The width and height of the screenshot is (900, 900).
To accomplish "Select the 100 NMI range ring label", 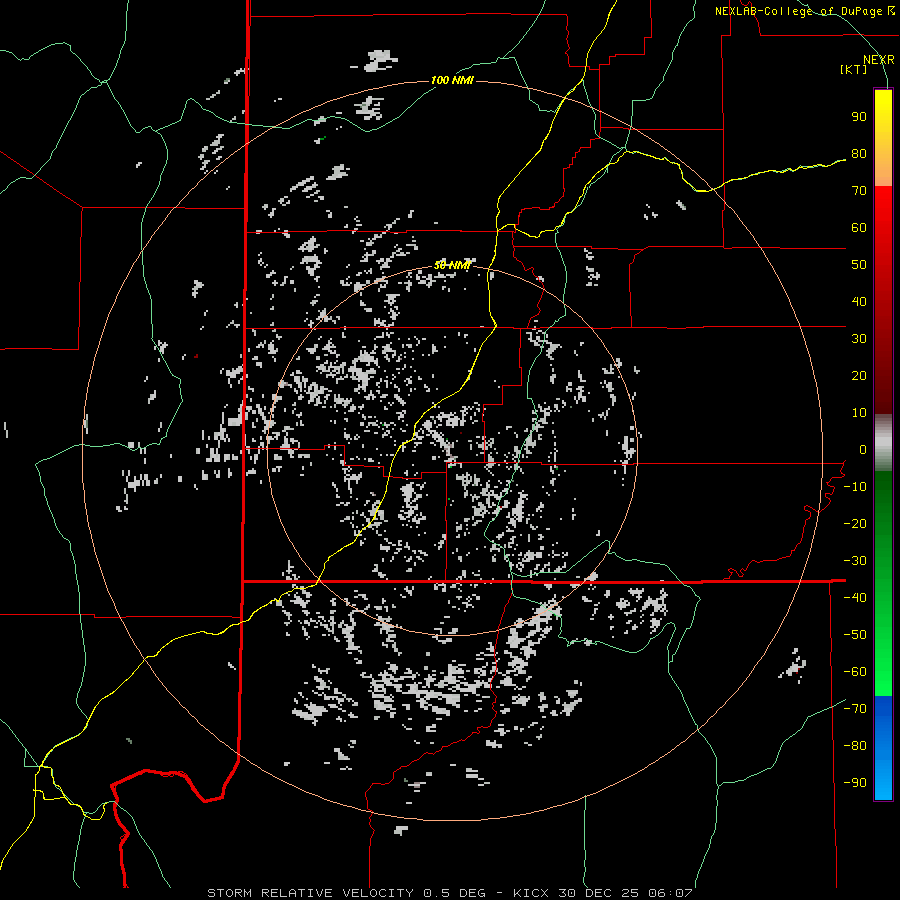I will point(452,80).
